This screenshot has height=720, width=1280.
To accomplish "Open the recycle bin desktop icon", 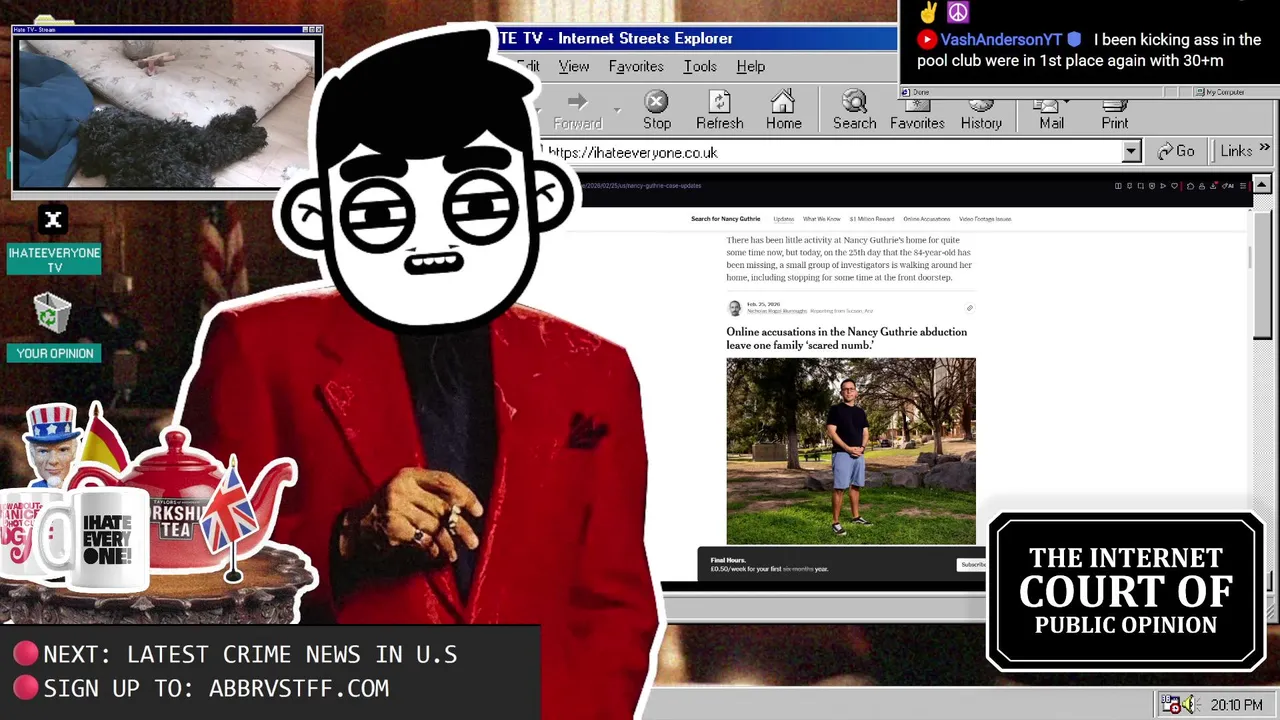I will tap(52, 314).
